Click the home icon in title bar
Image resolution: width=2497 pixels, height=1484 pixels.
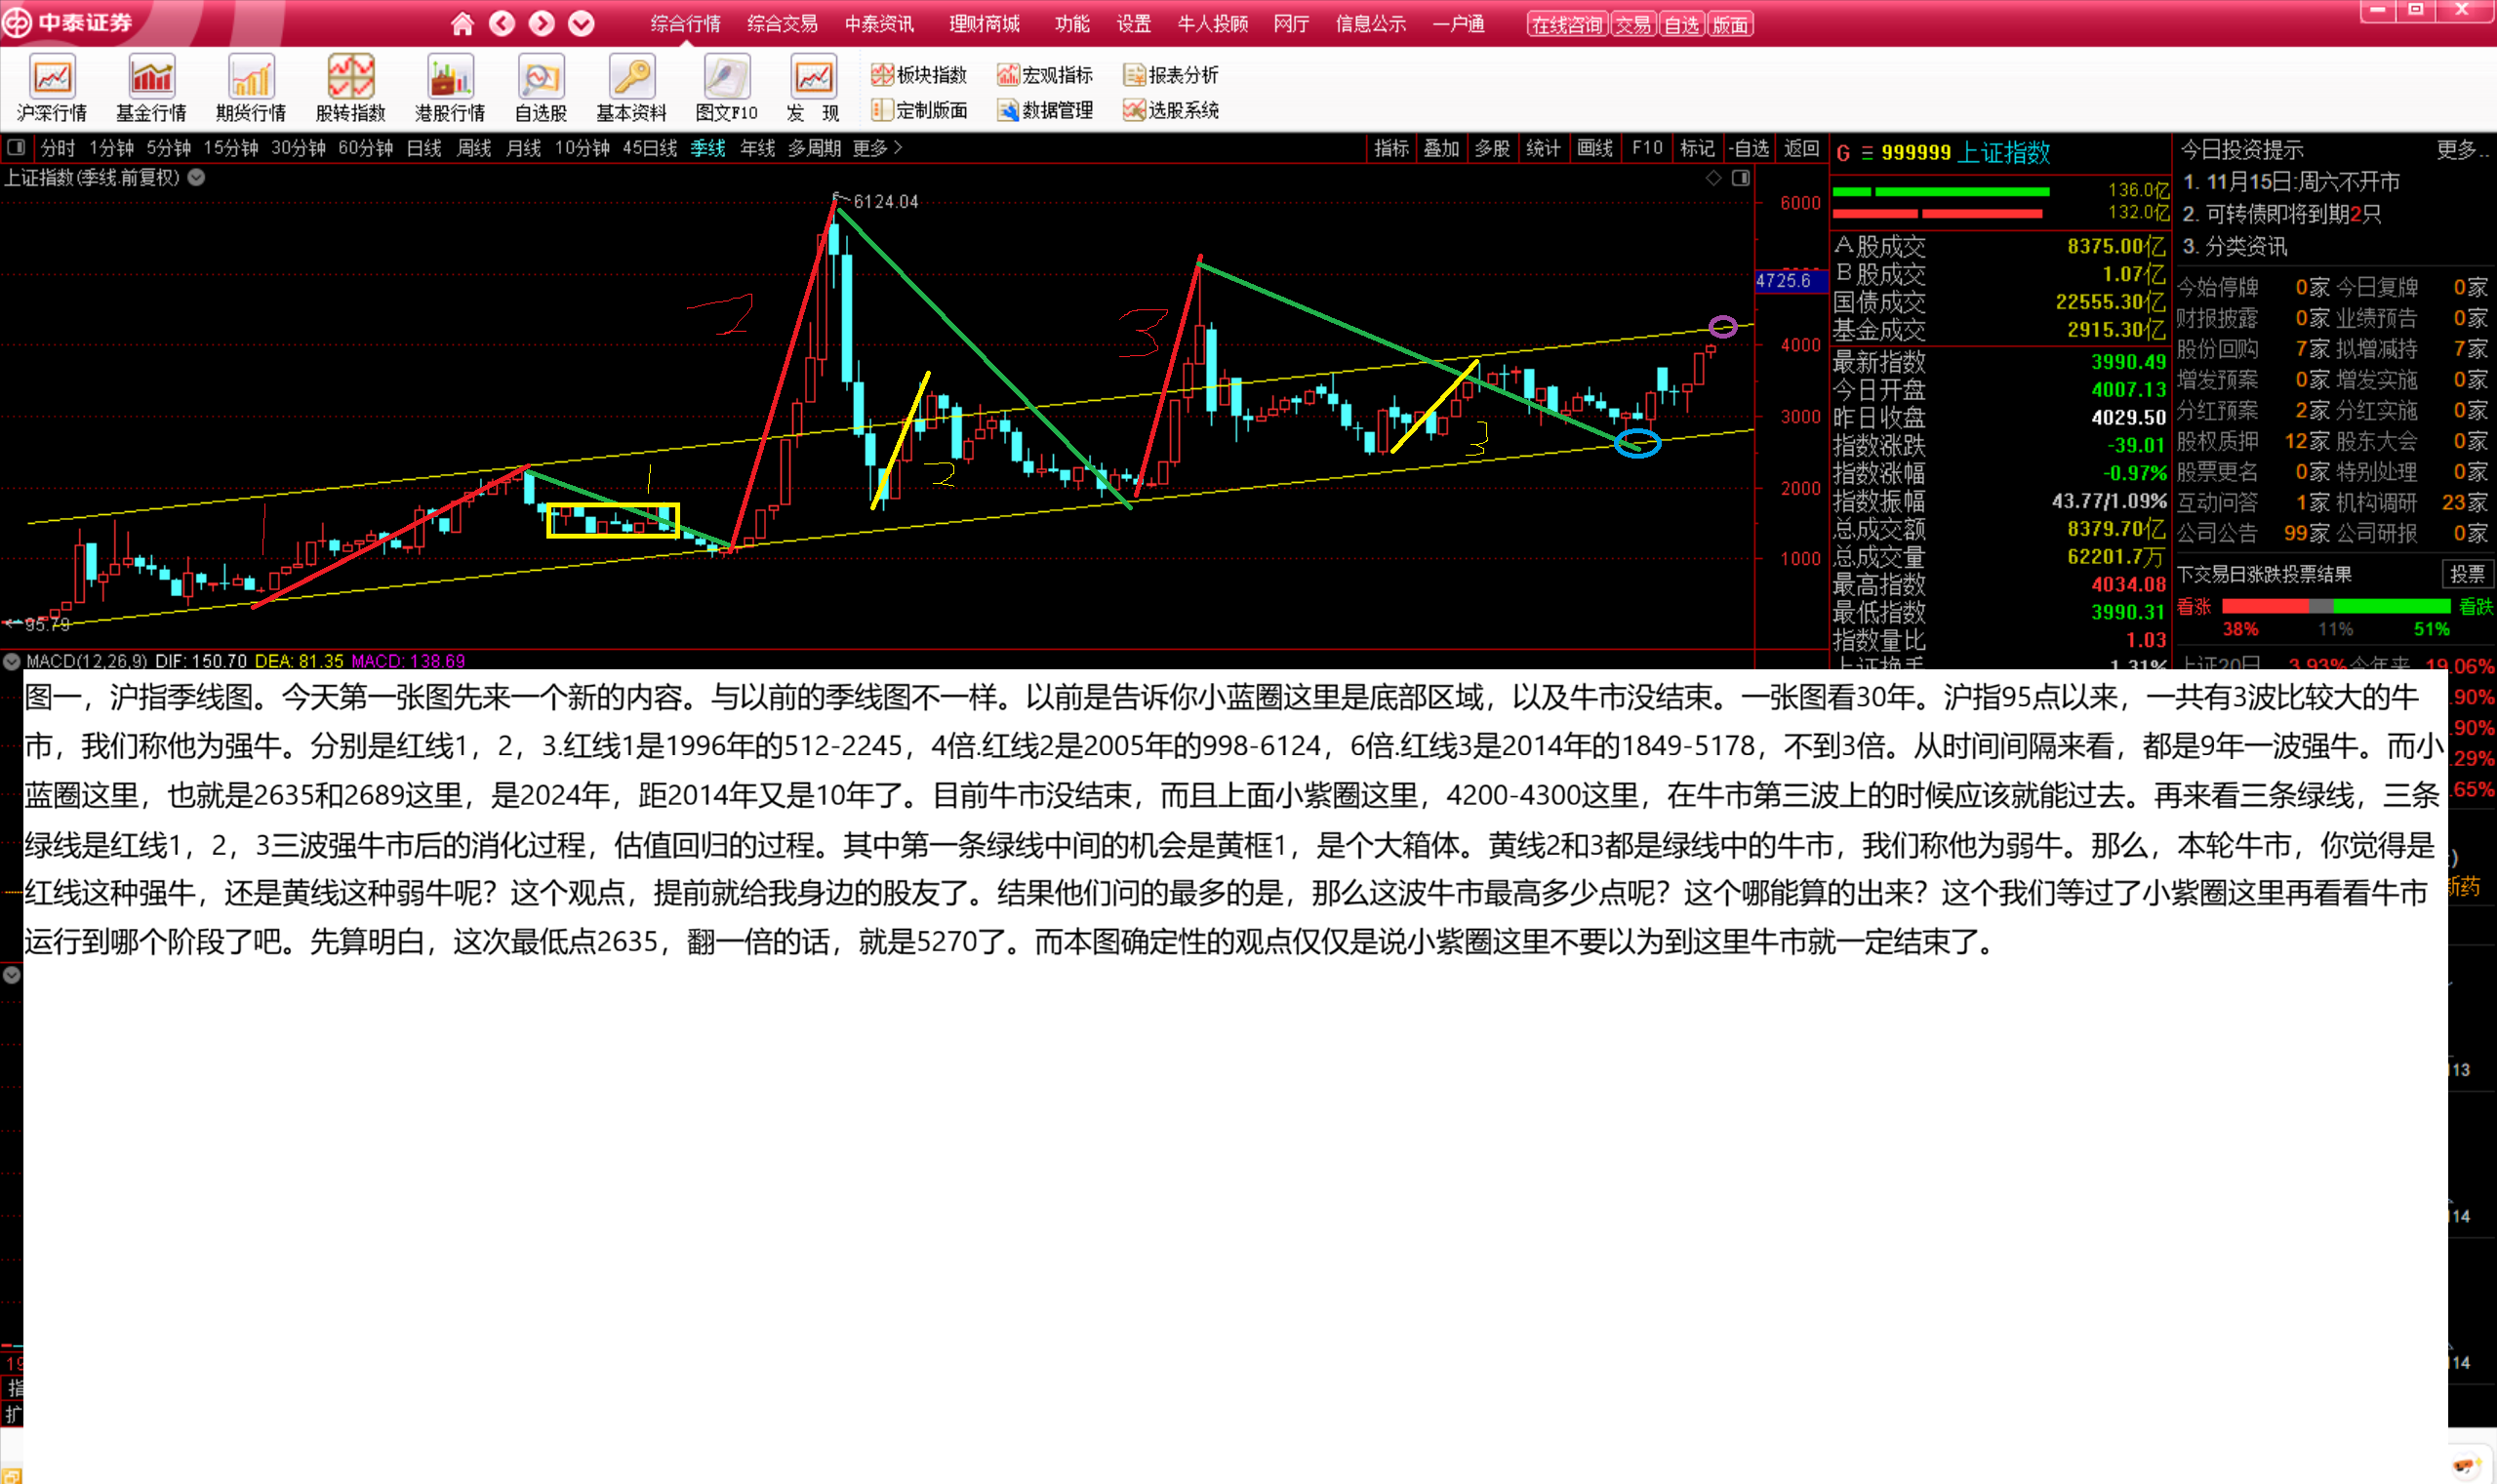point(462,24)
